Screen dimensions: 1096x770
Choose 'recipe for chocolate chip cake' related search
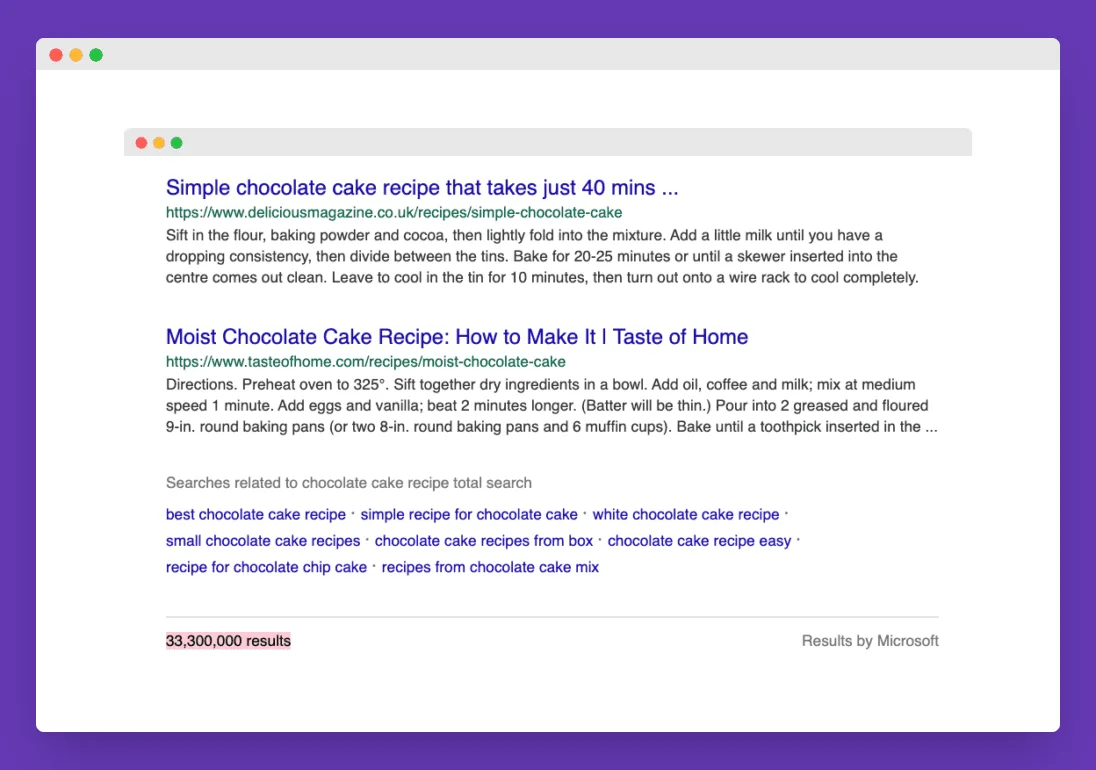tap(266, 567)
